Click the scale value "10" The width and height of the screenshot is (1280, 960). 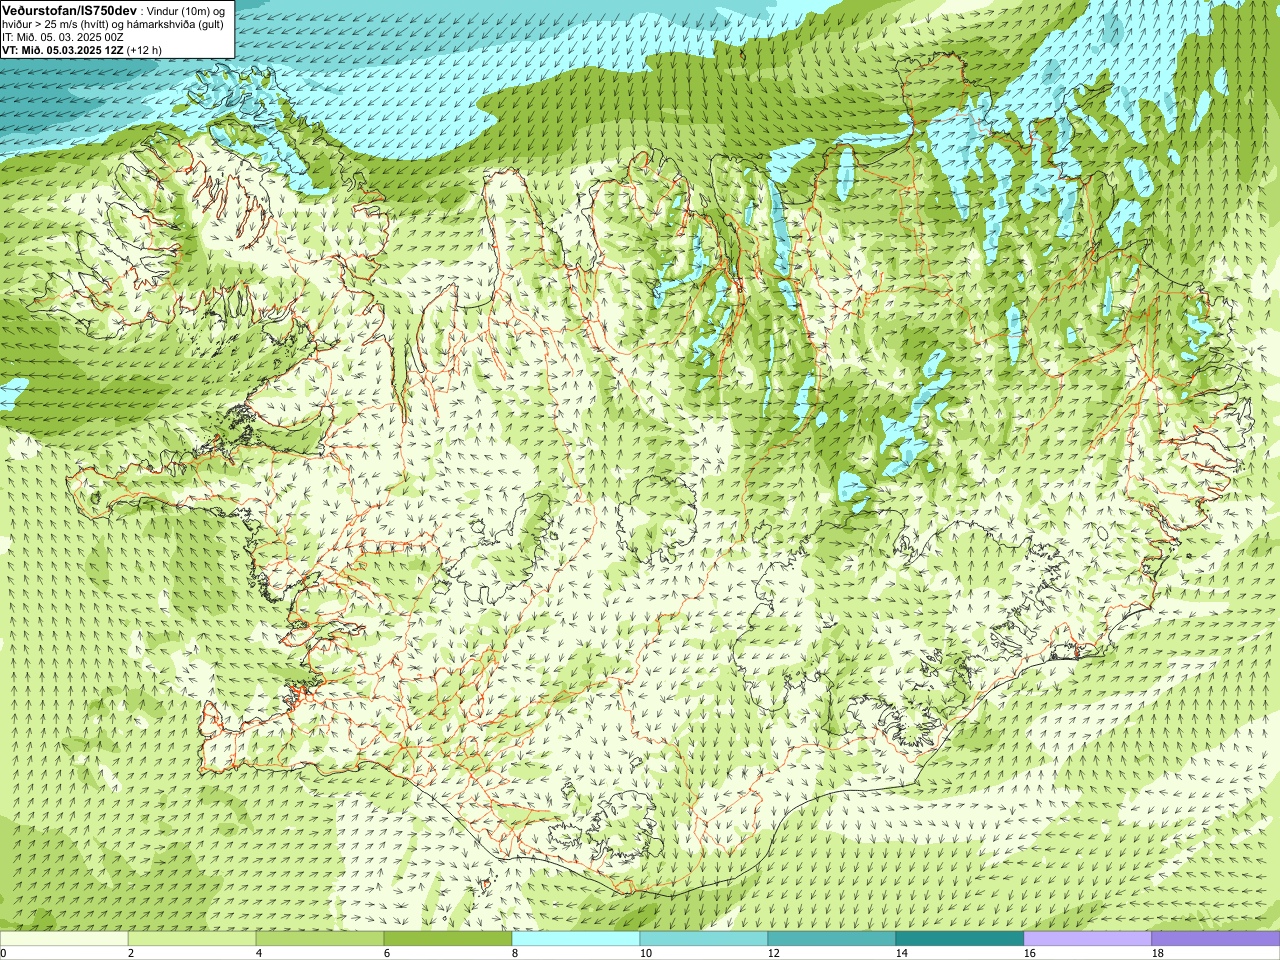645,954
